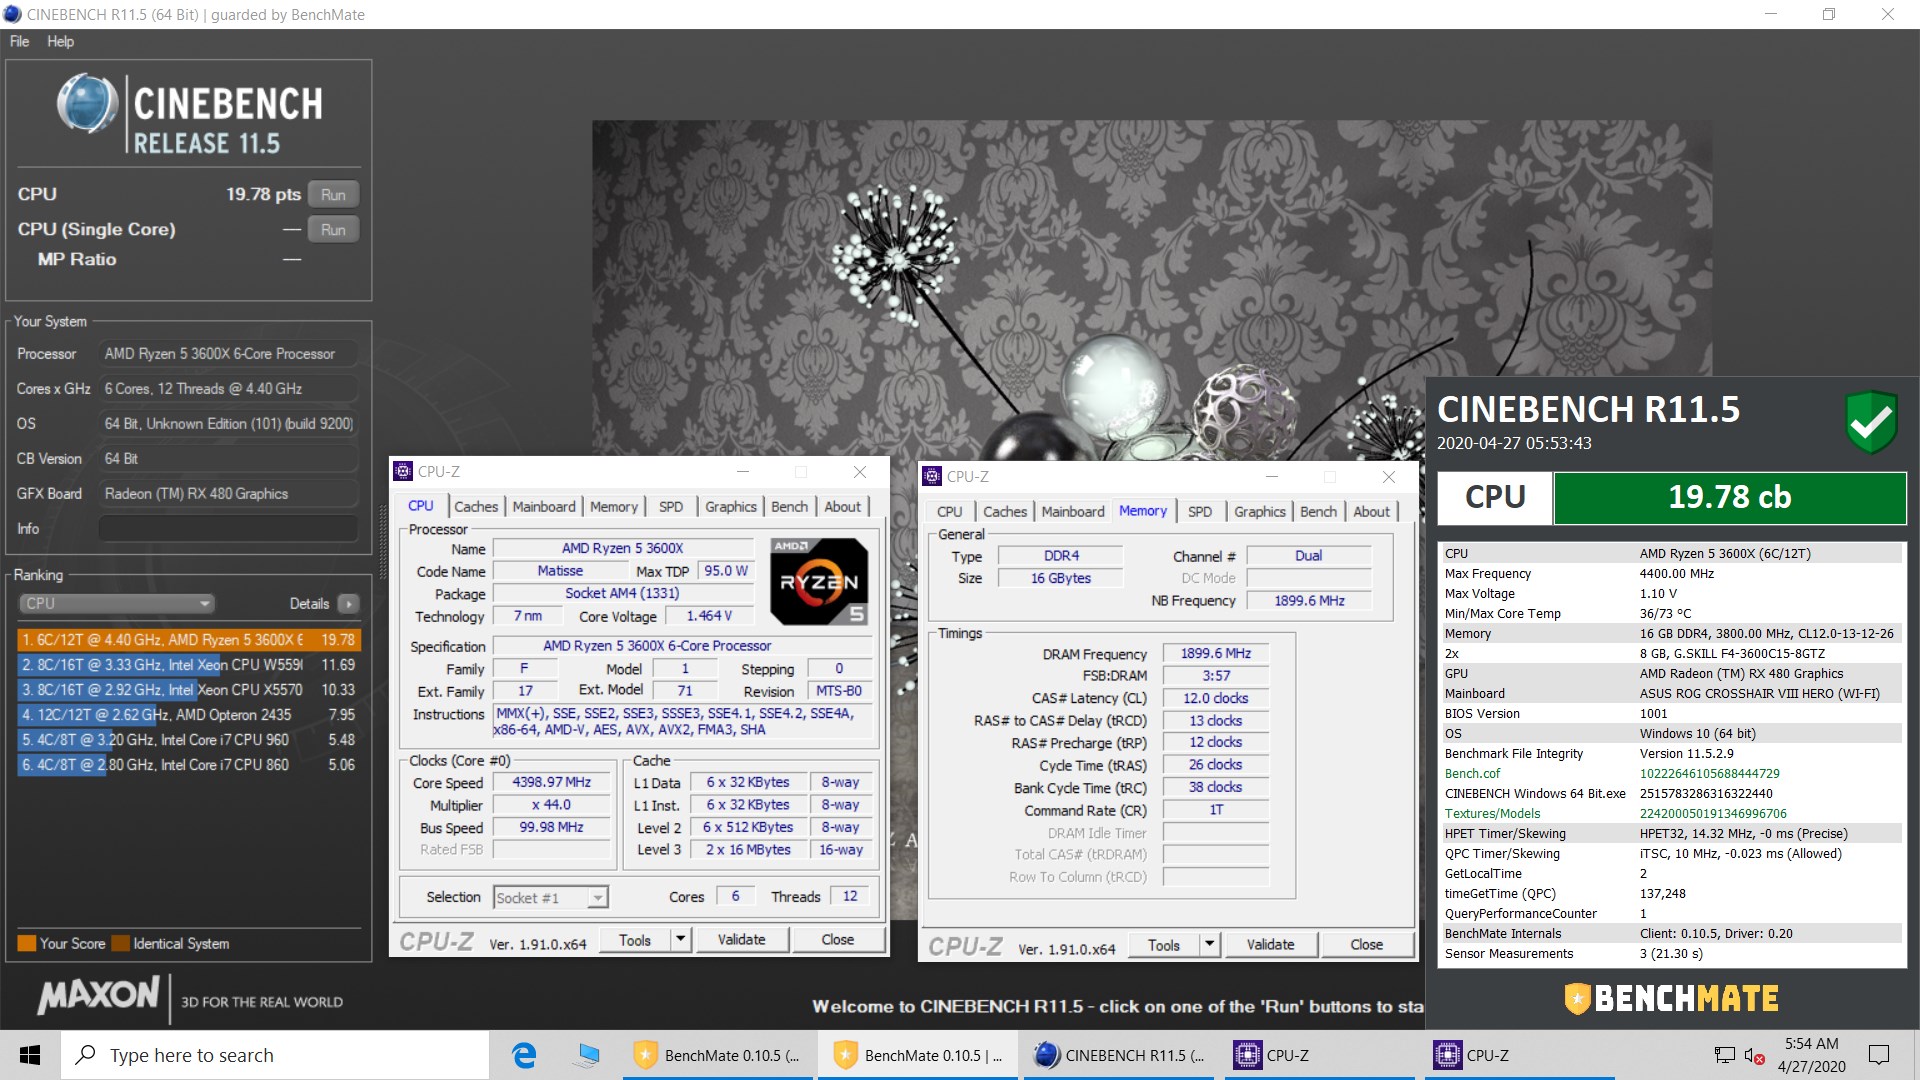
Task: Click the Windows taskbar search box
Action: tap(275, 1055)
